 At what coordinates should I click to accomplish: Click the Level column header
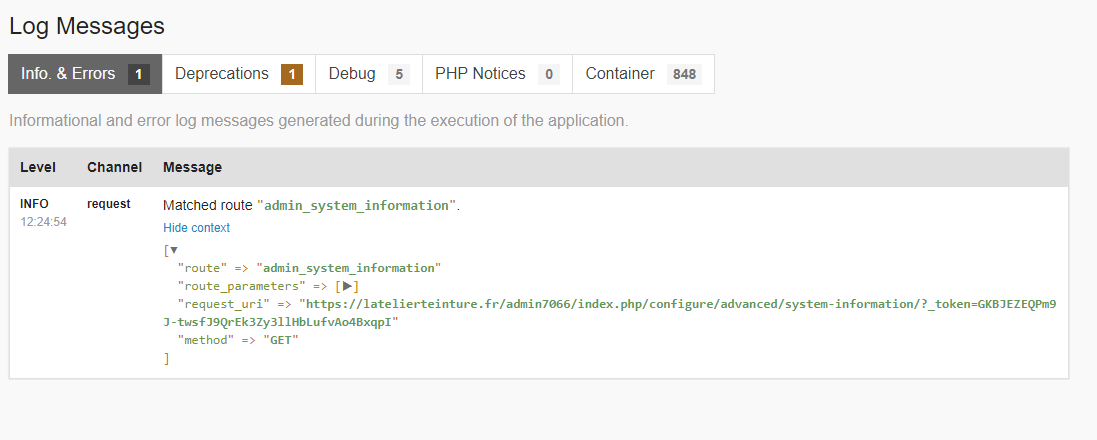[38, 167]
